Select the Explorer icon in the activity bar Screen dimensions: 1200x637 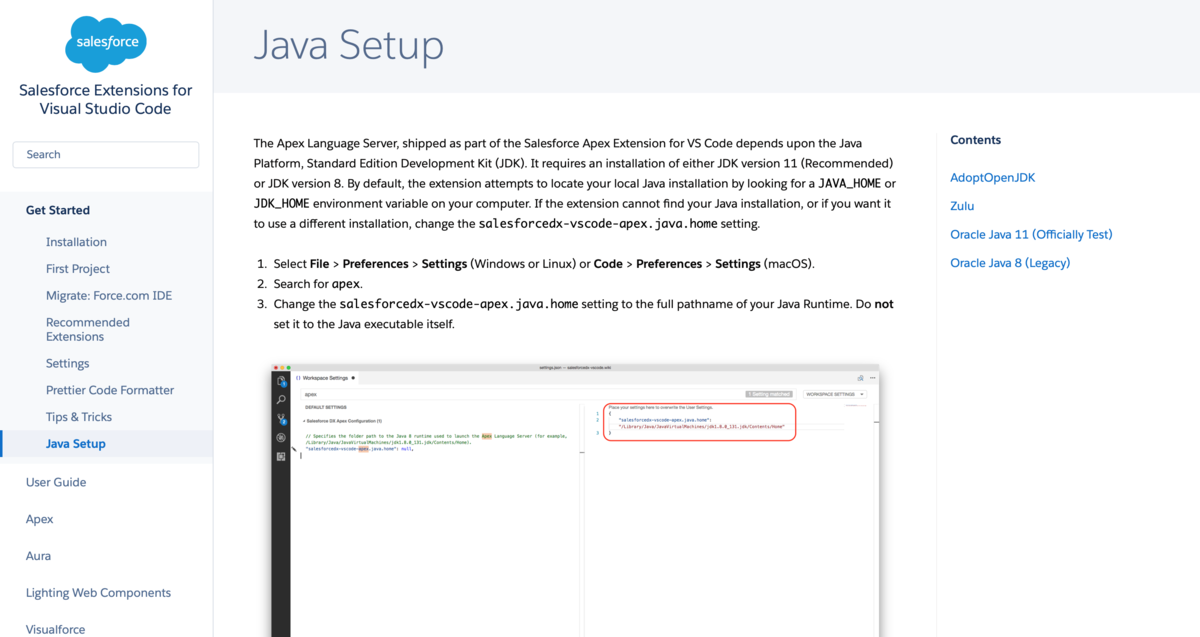(282, 379)
